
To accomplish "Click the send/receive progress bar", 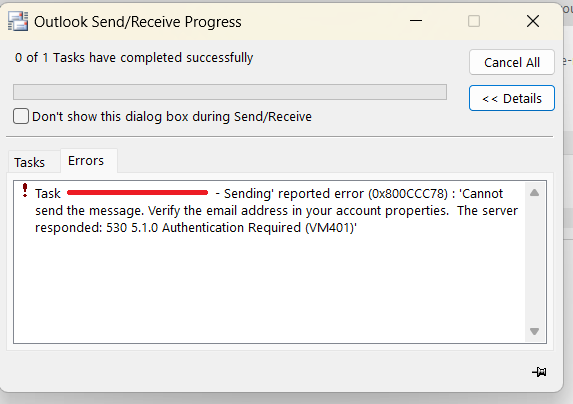I will pyautogui.click(x=230, y=92).
